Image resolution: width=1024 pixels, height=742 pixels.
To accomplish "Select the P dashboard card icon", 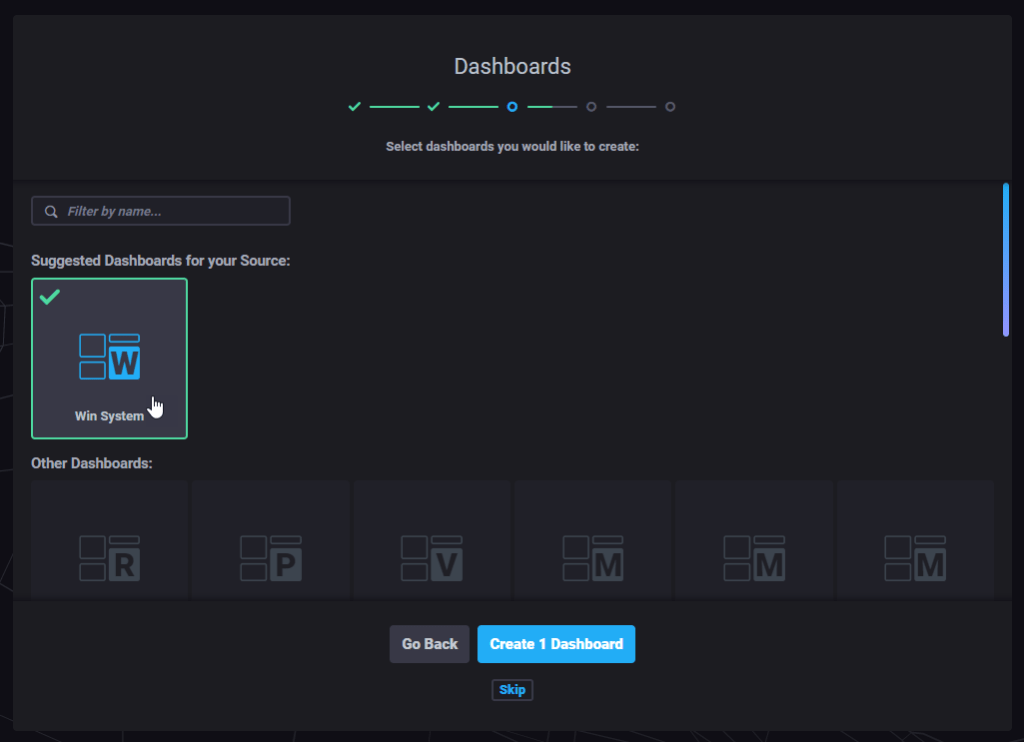I will click(270, 558).
